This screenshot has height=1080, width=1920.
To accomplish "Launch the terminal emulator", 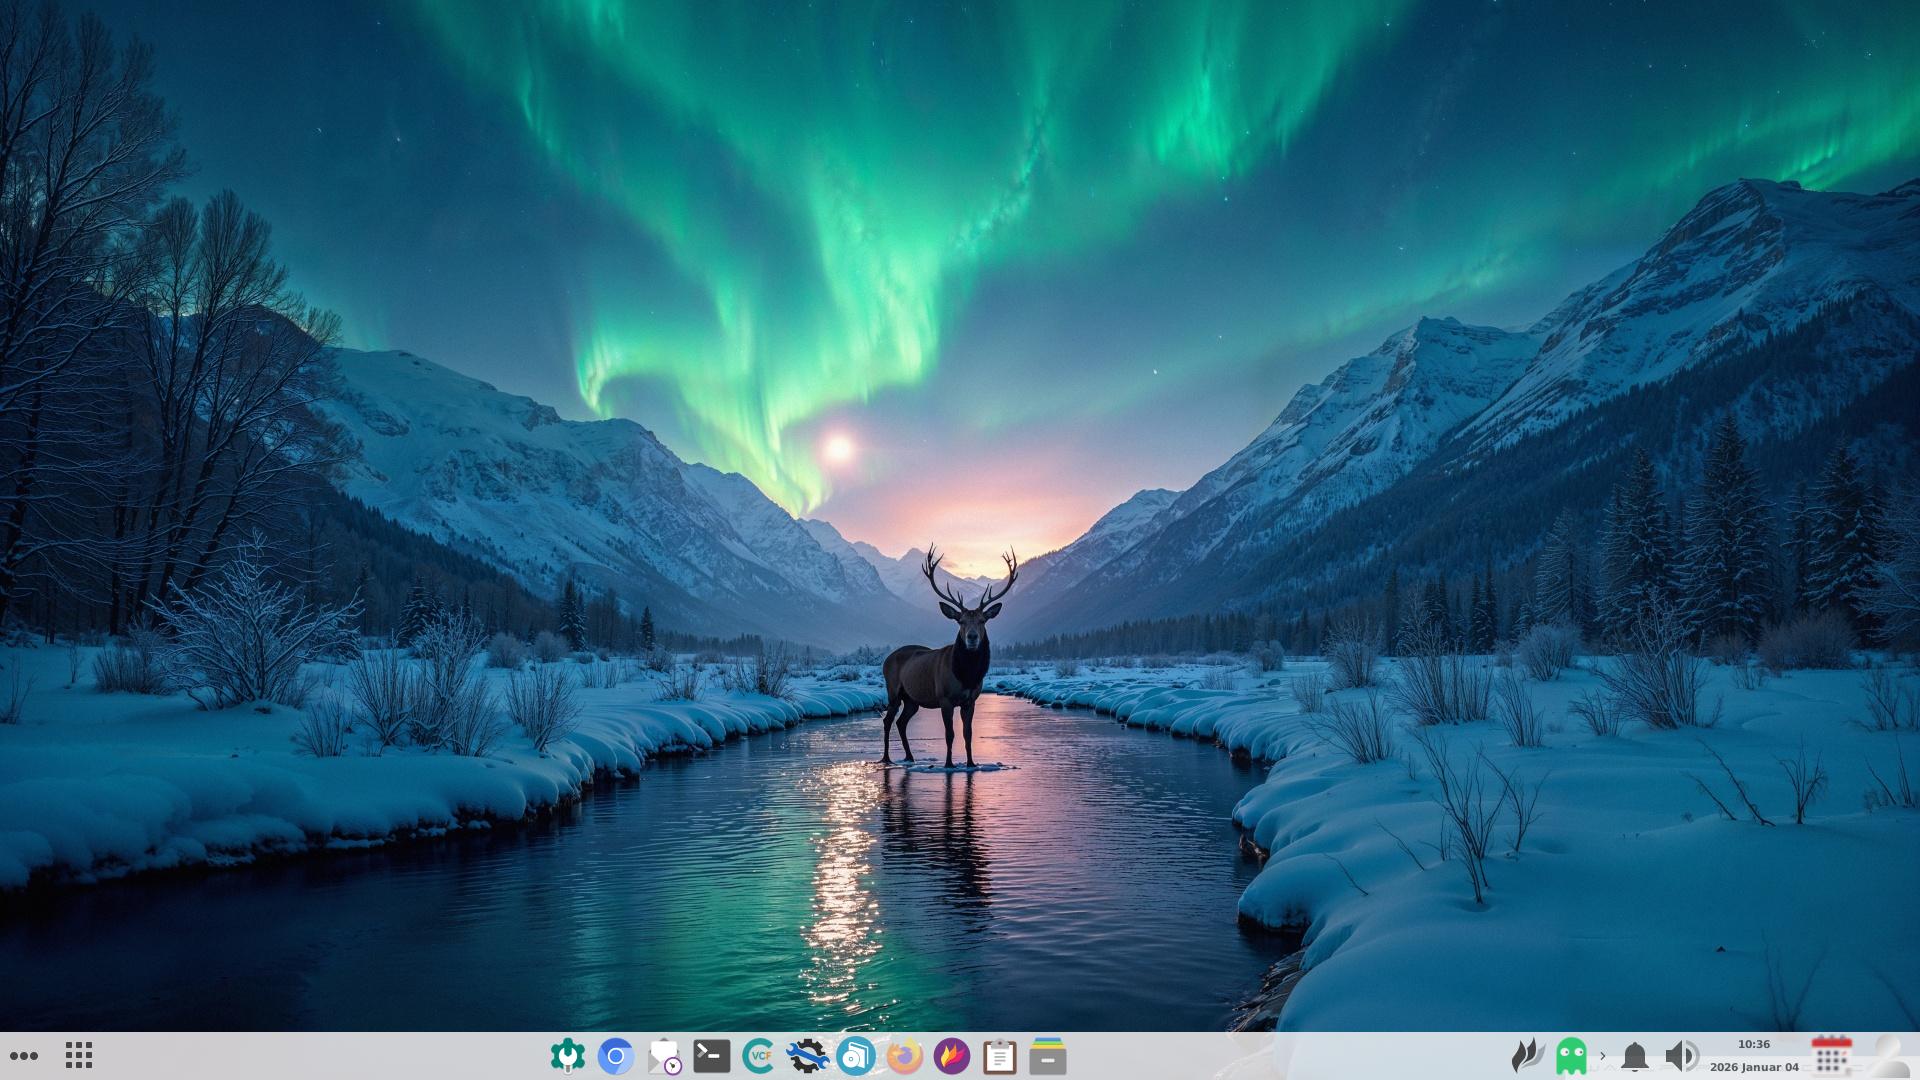I will 711,1056.
